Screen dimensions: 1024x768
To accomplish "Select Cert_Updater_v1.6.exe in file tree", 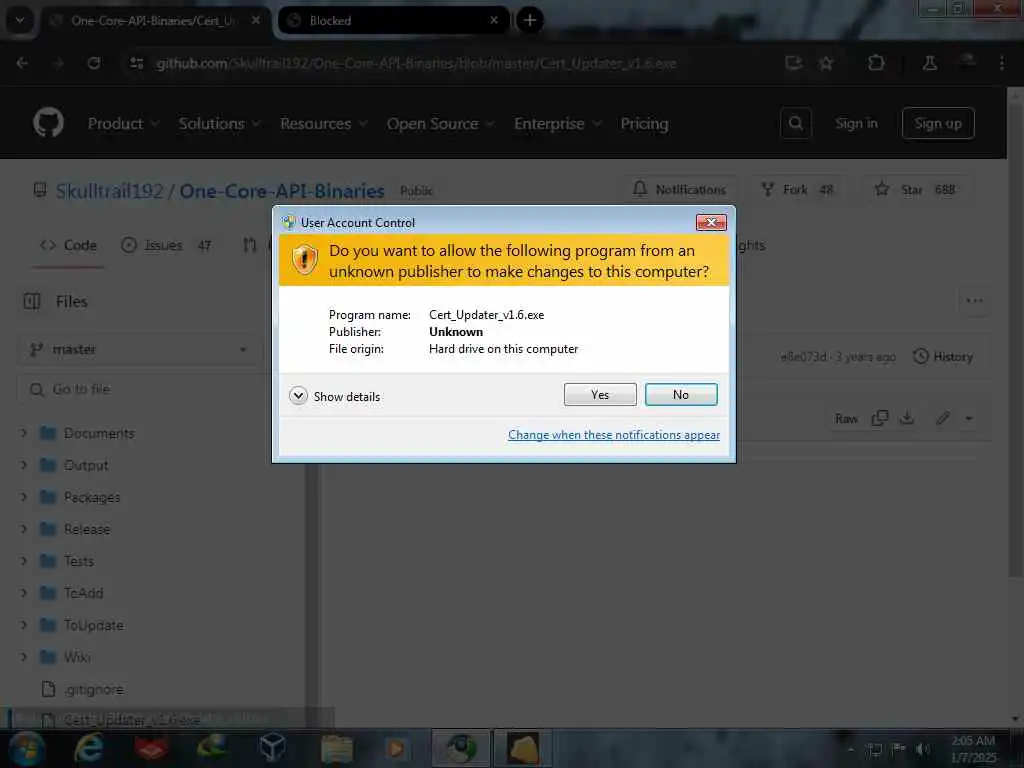I will coord(131,720).
